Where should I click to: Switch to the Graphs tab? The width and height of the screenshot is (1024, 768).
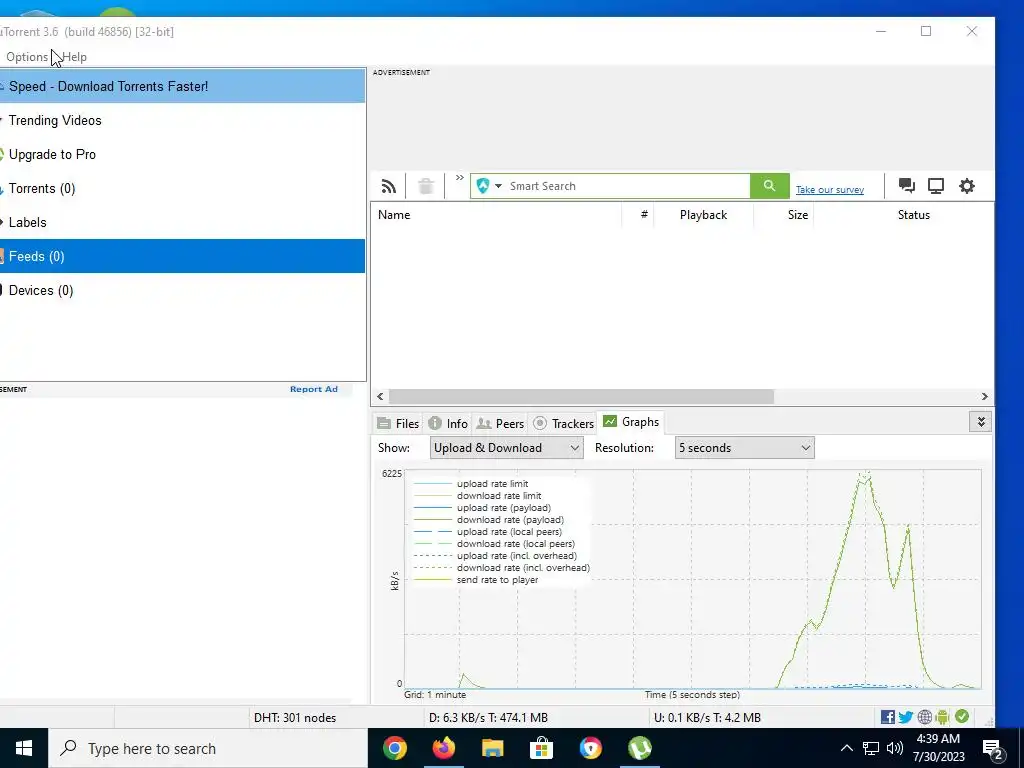631,422
